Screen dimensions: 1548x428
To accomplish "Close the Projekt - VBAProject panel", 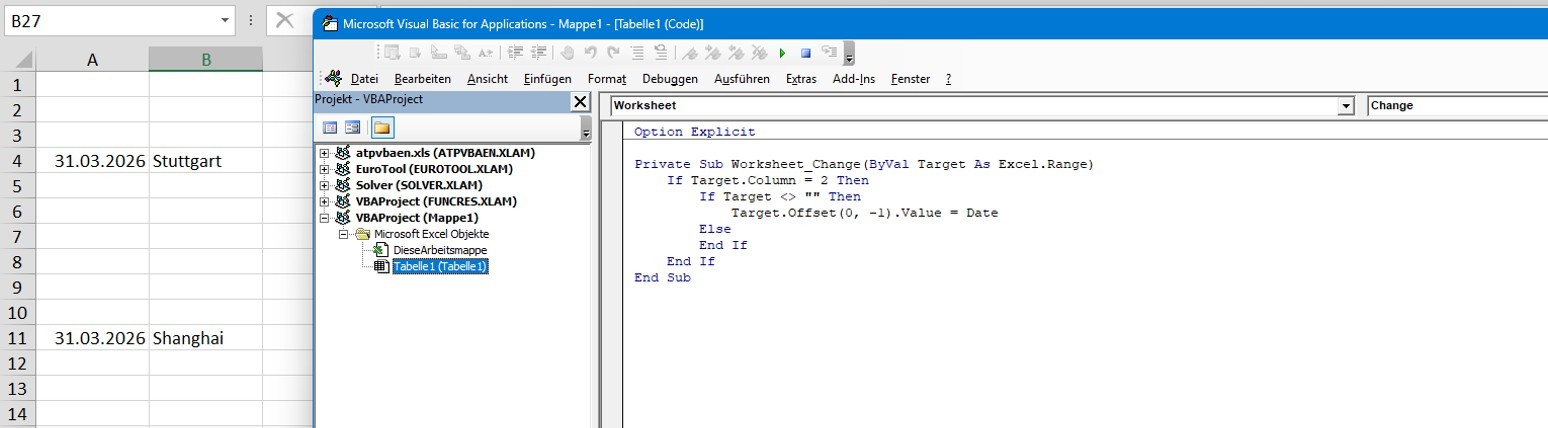I will 580,101.
